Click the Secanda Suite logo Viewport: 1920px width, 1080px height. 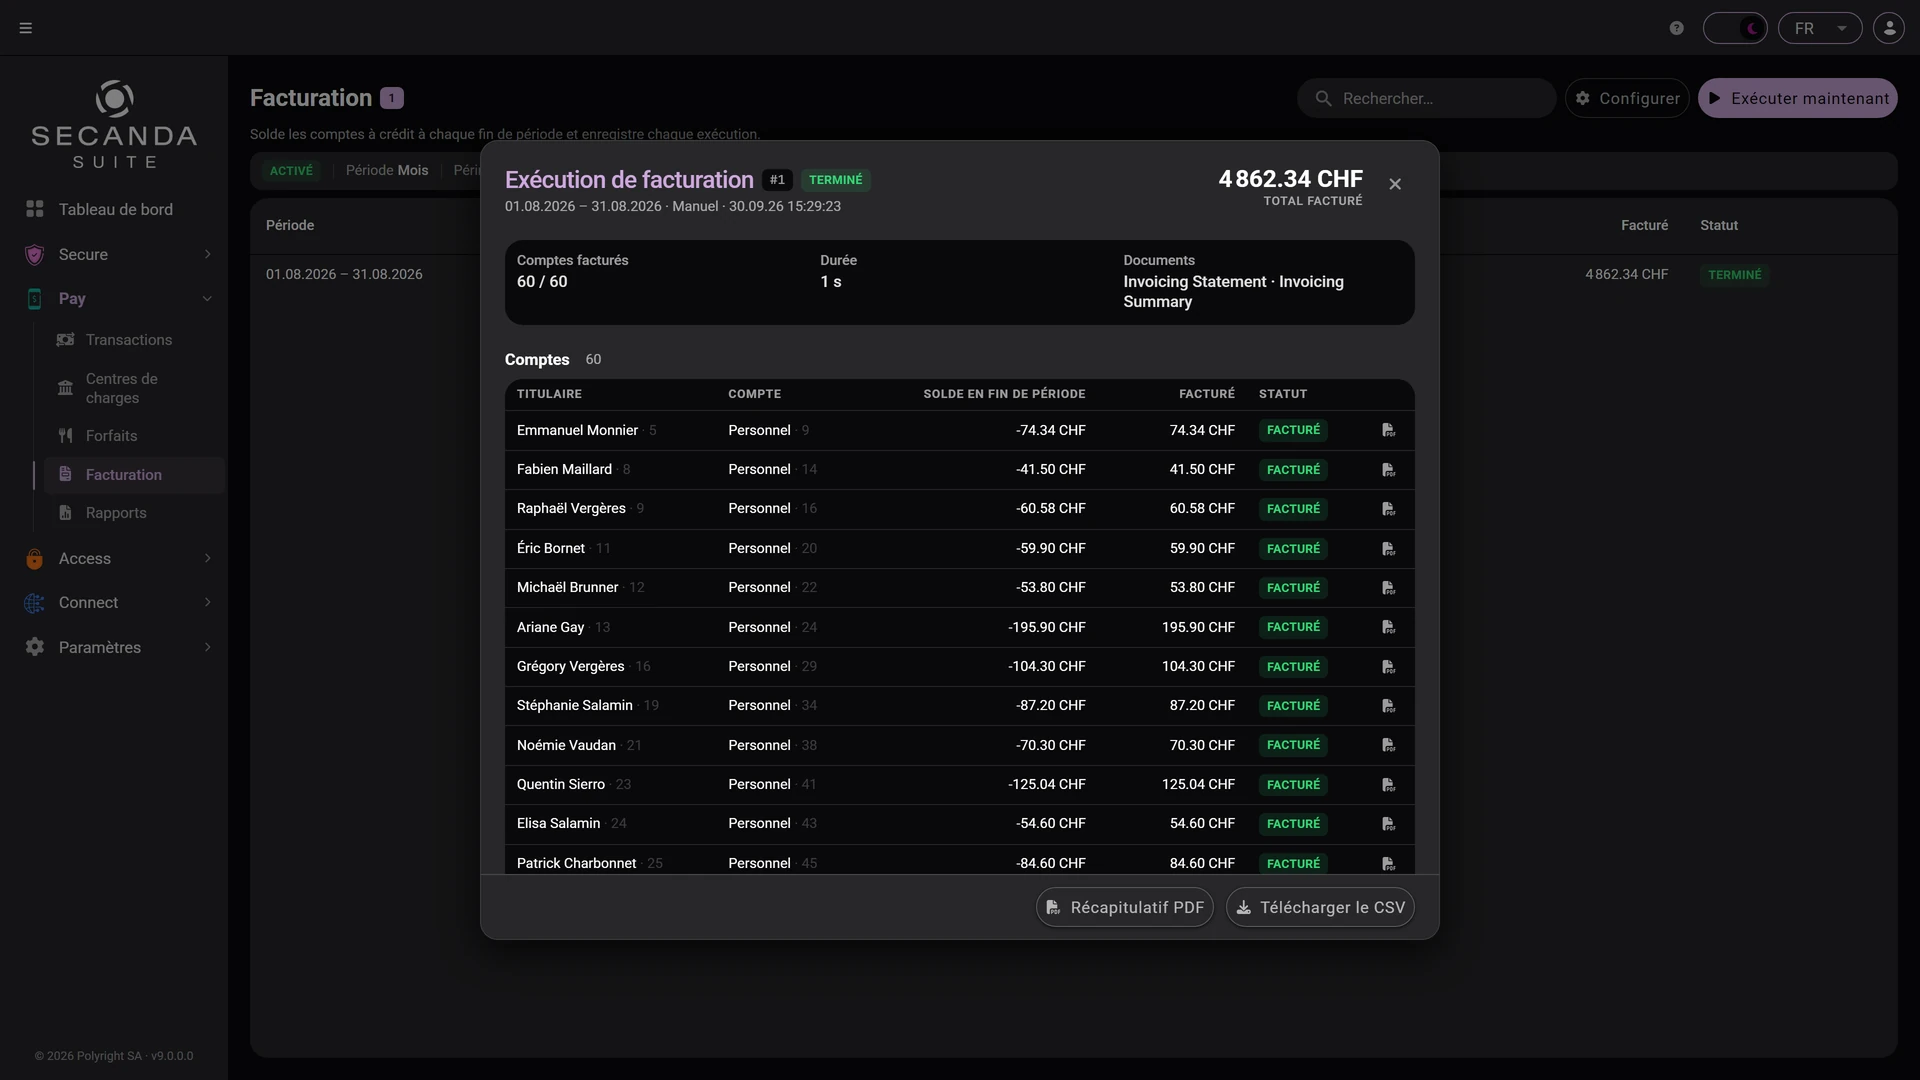tap(114, 125)
